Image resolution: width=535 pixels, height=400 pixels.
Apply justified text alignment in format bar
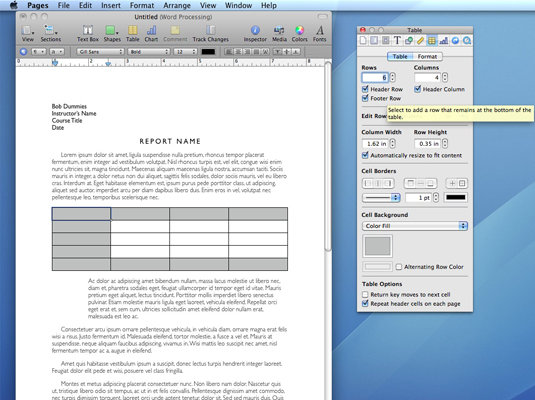[256, 52]
